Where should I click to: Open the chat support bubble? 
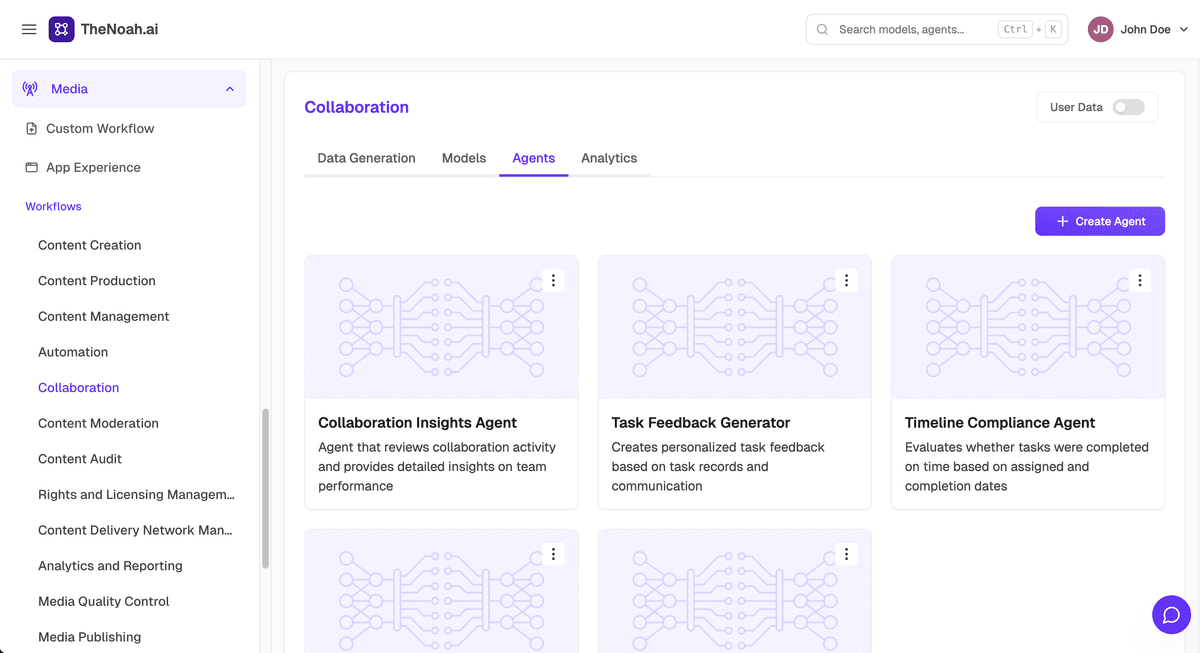point(1171,614)
